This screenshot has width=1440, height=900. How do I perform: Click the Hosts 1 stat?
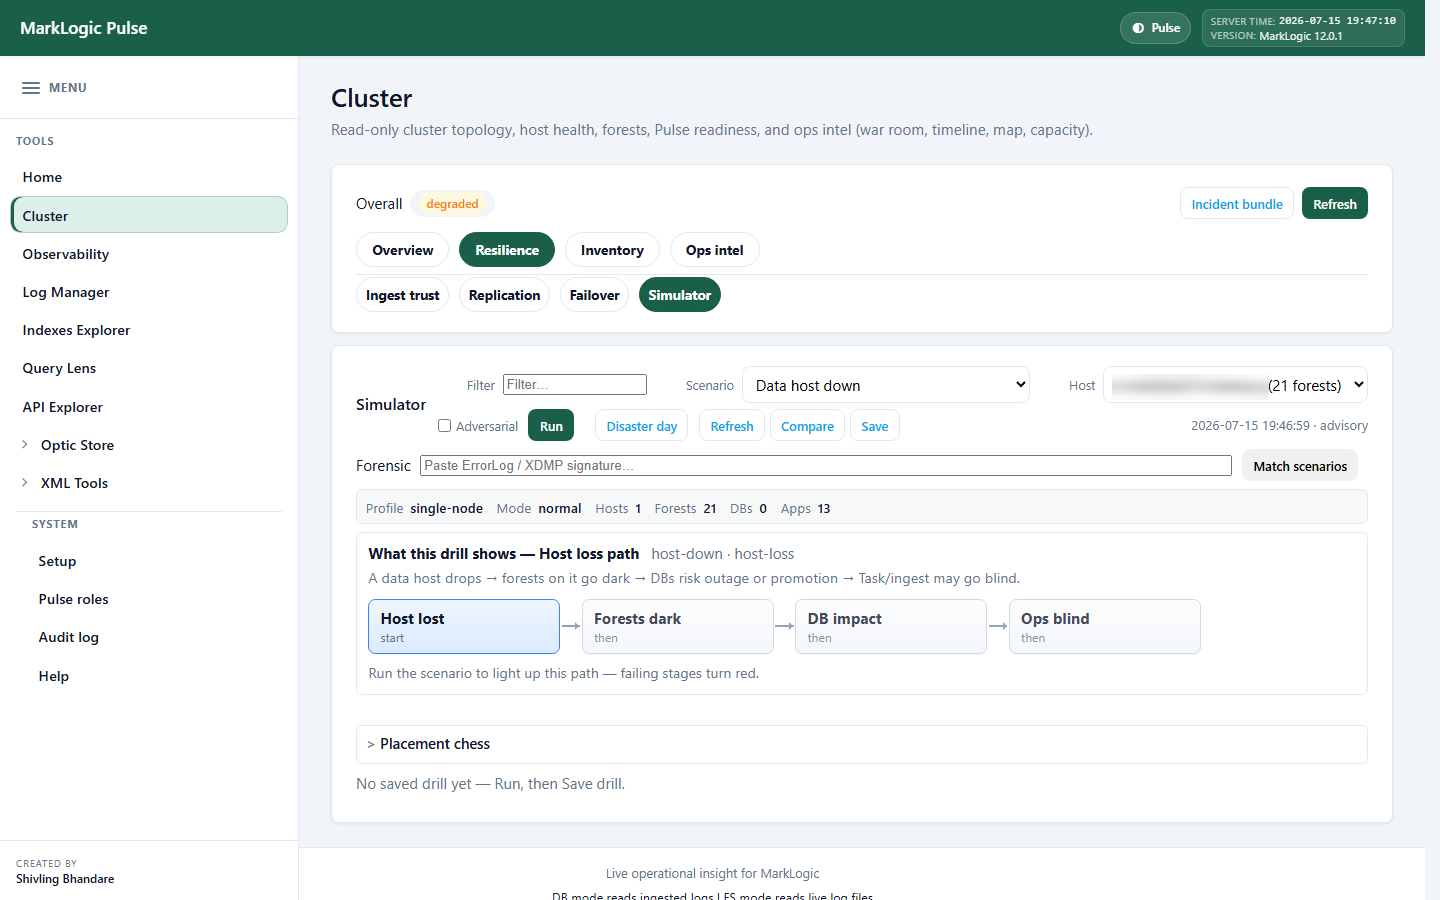pyautogui.click(x=618, y=508)
